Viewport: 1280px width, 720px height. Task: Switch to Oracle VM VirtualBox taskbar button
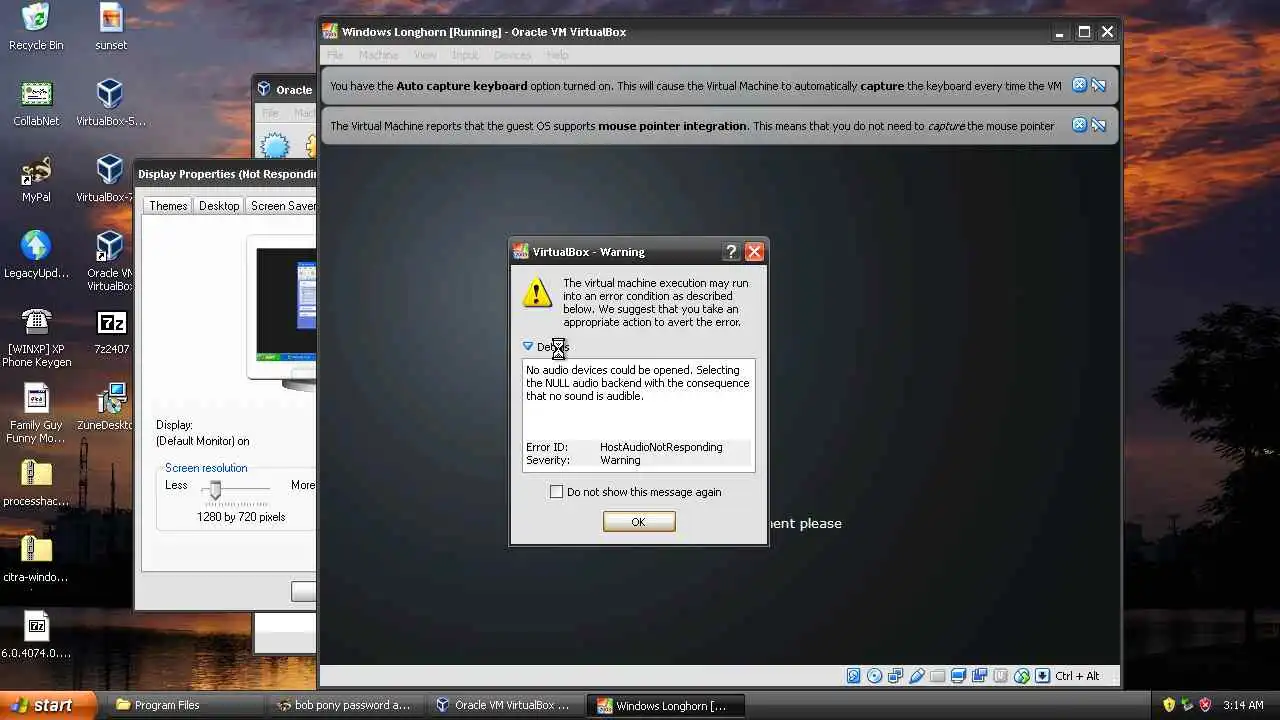coord(507,705)
